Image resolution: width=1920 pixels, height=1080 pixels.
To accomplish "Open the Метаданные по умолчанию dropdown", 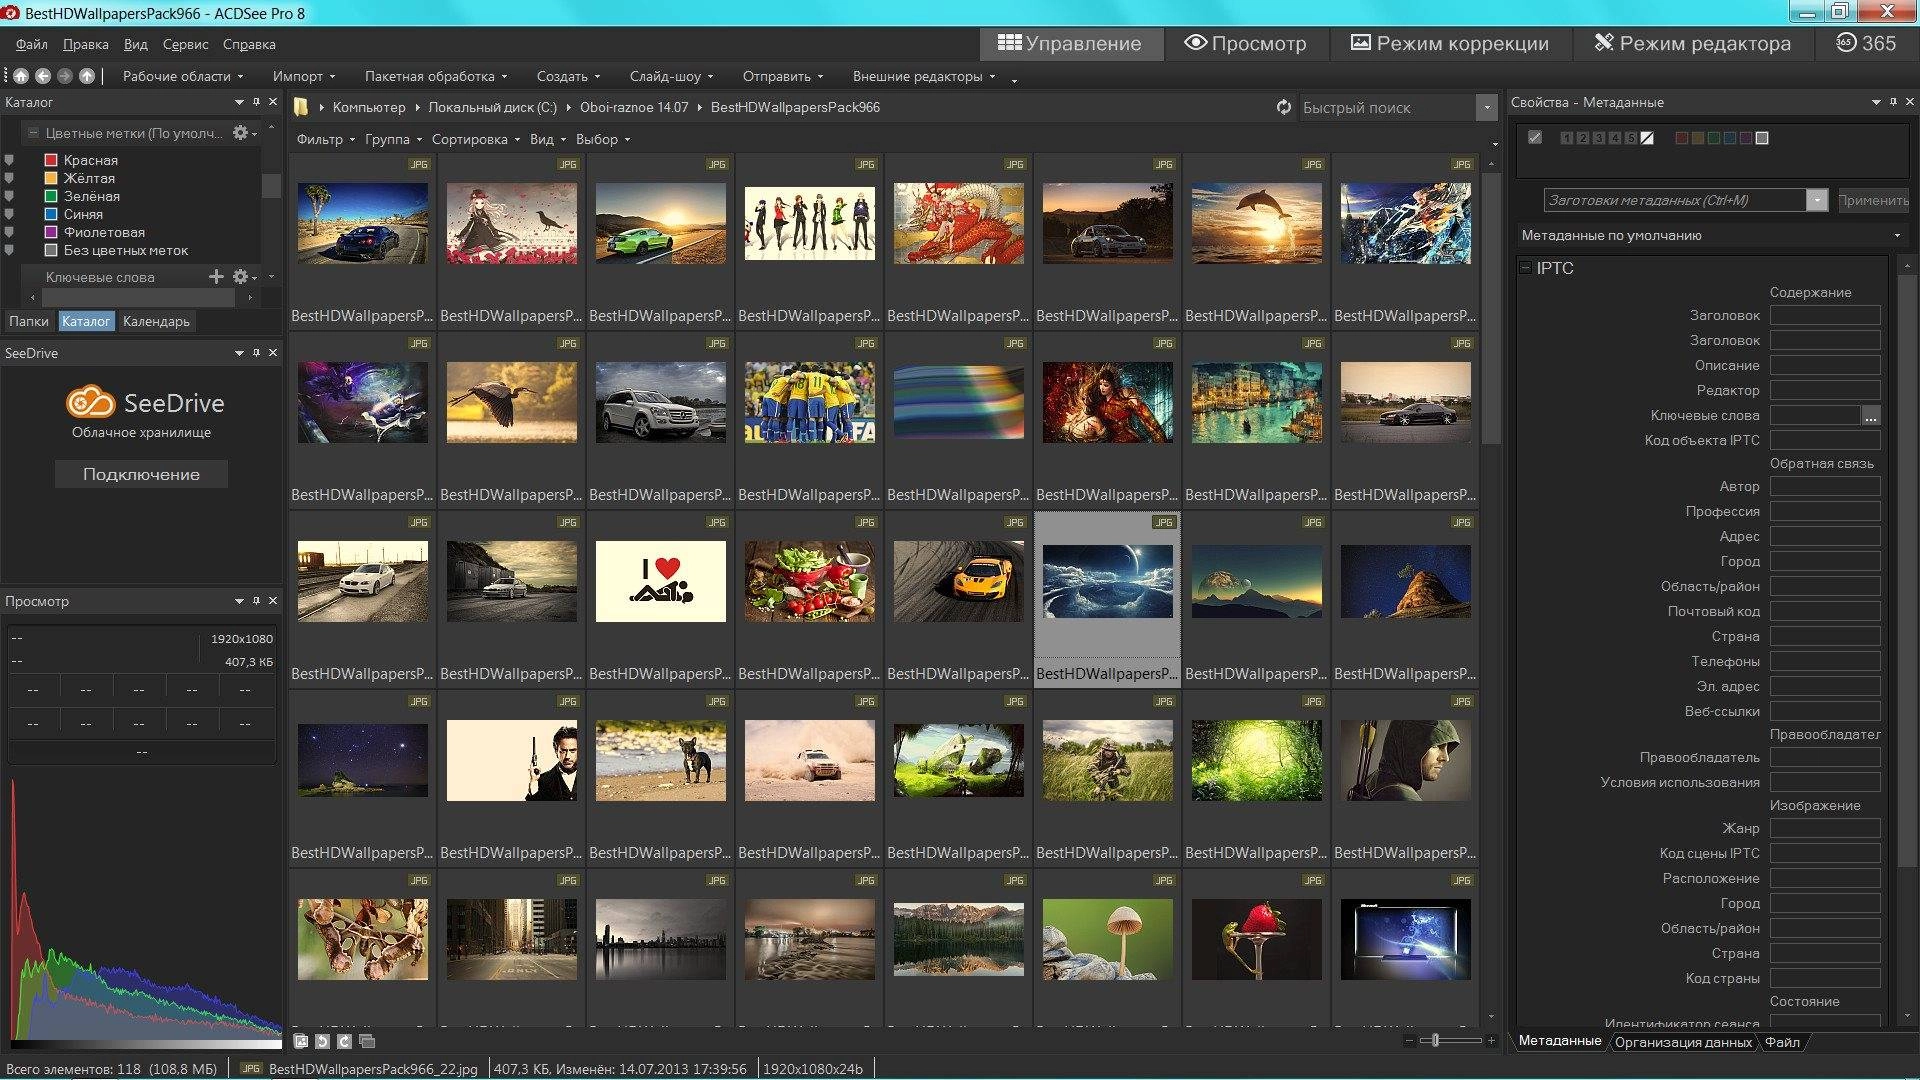I will (x=1711, y=235).
